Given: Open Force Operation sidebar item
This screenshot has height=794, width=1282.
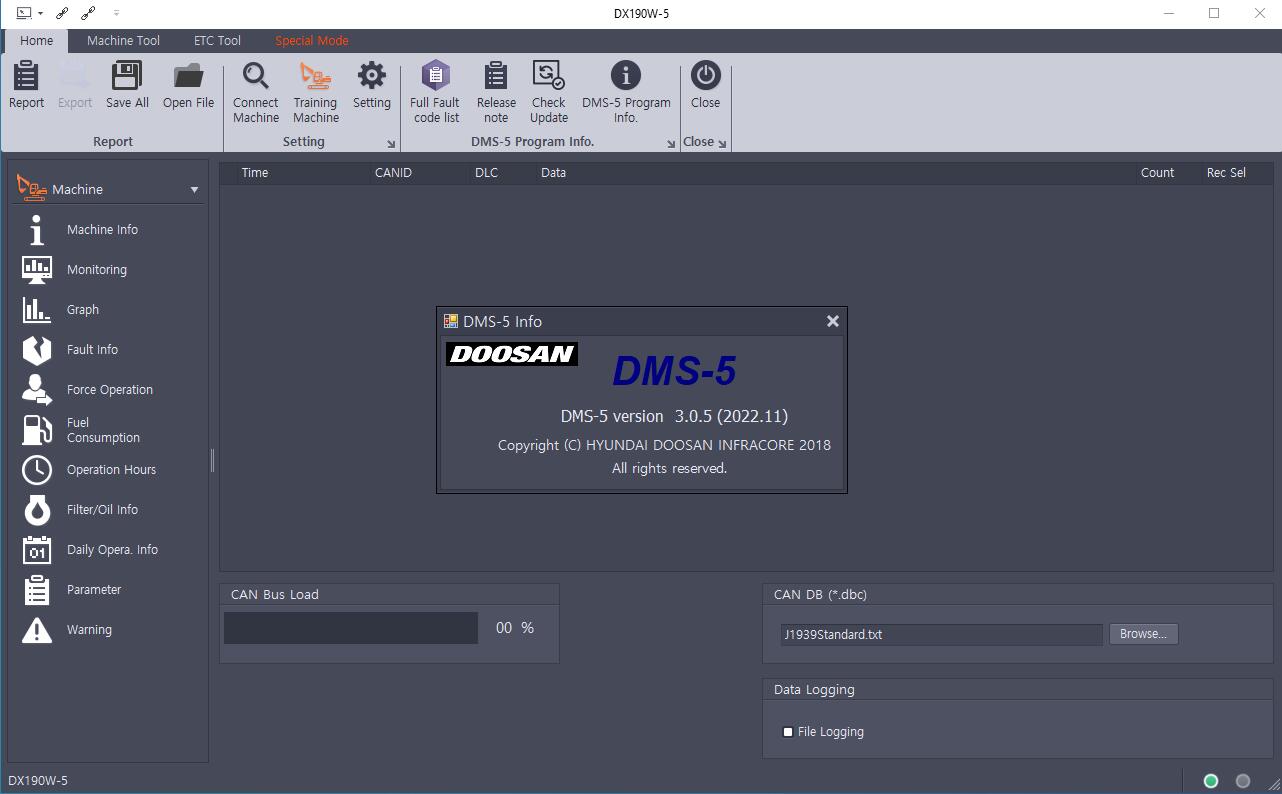Looking at the screenshot, I should click(110, 390).
